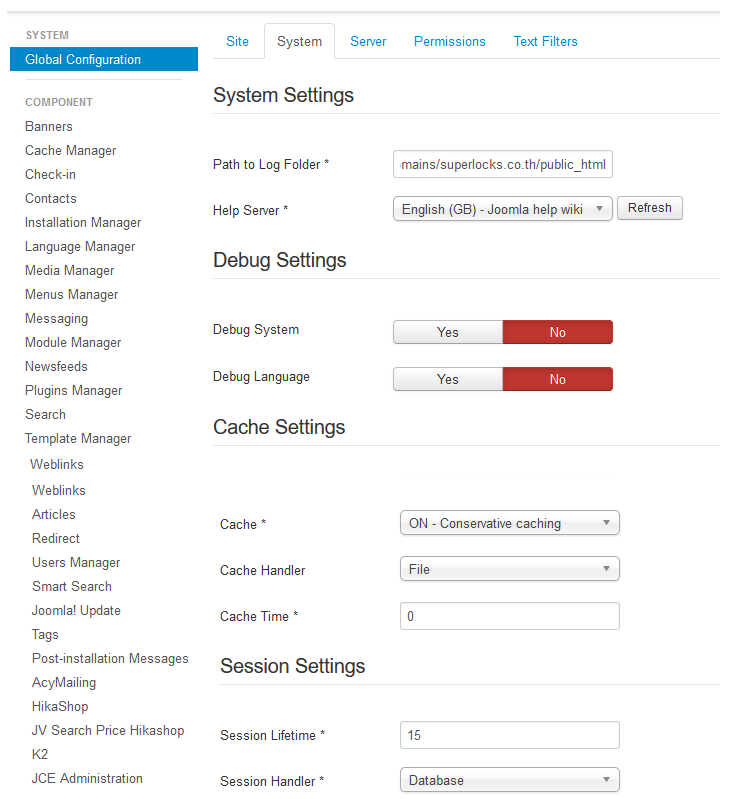
Task: Open JCE Administration link
Action: point(87,778)
